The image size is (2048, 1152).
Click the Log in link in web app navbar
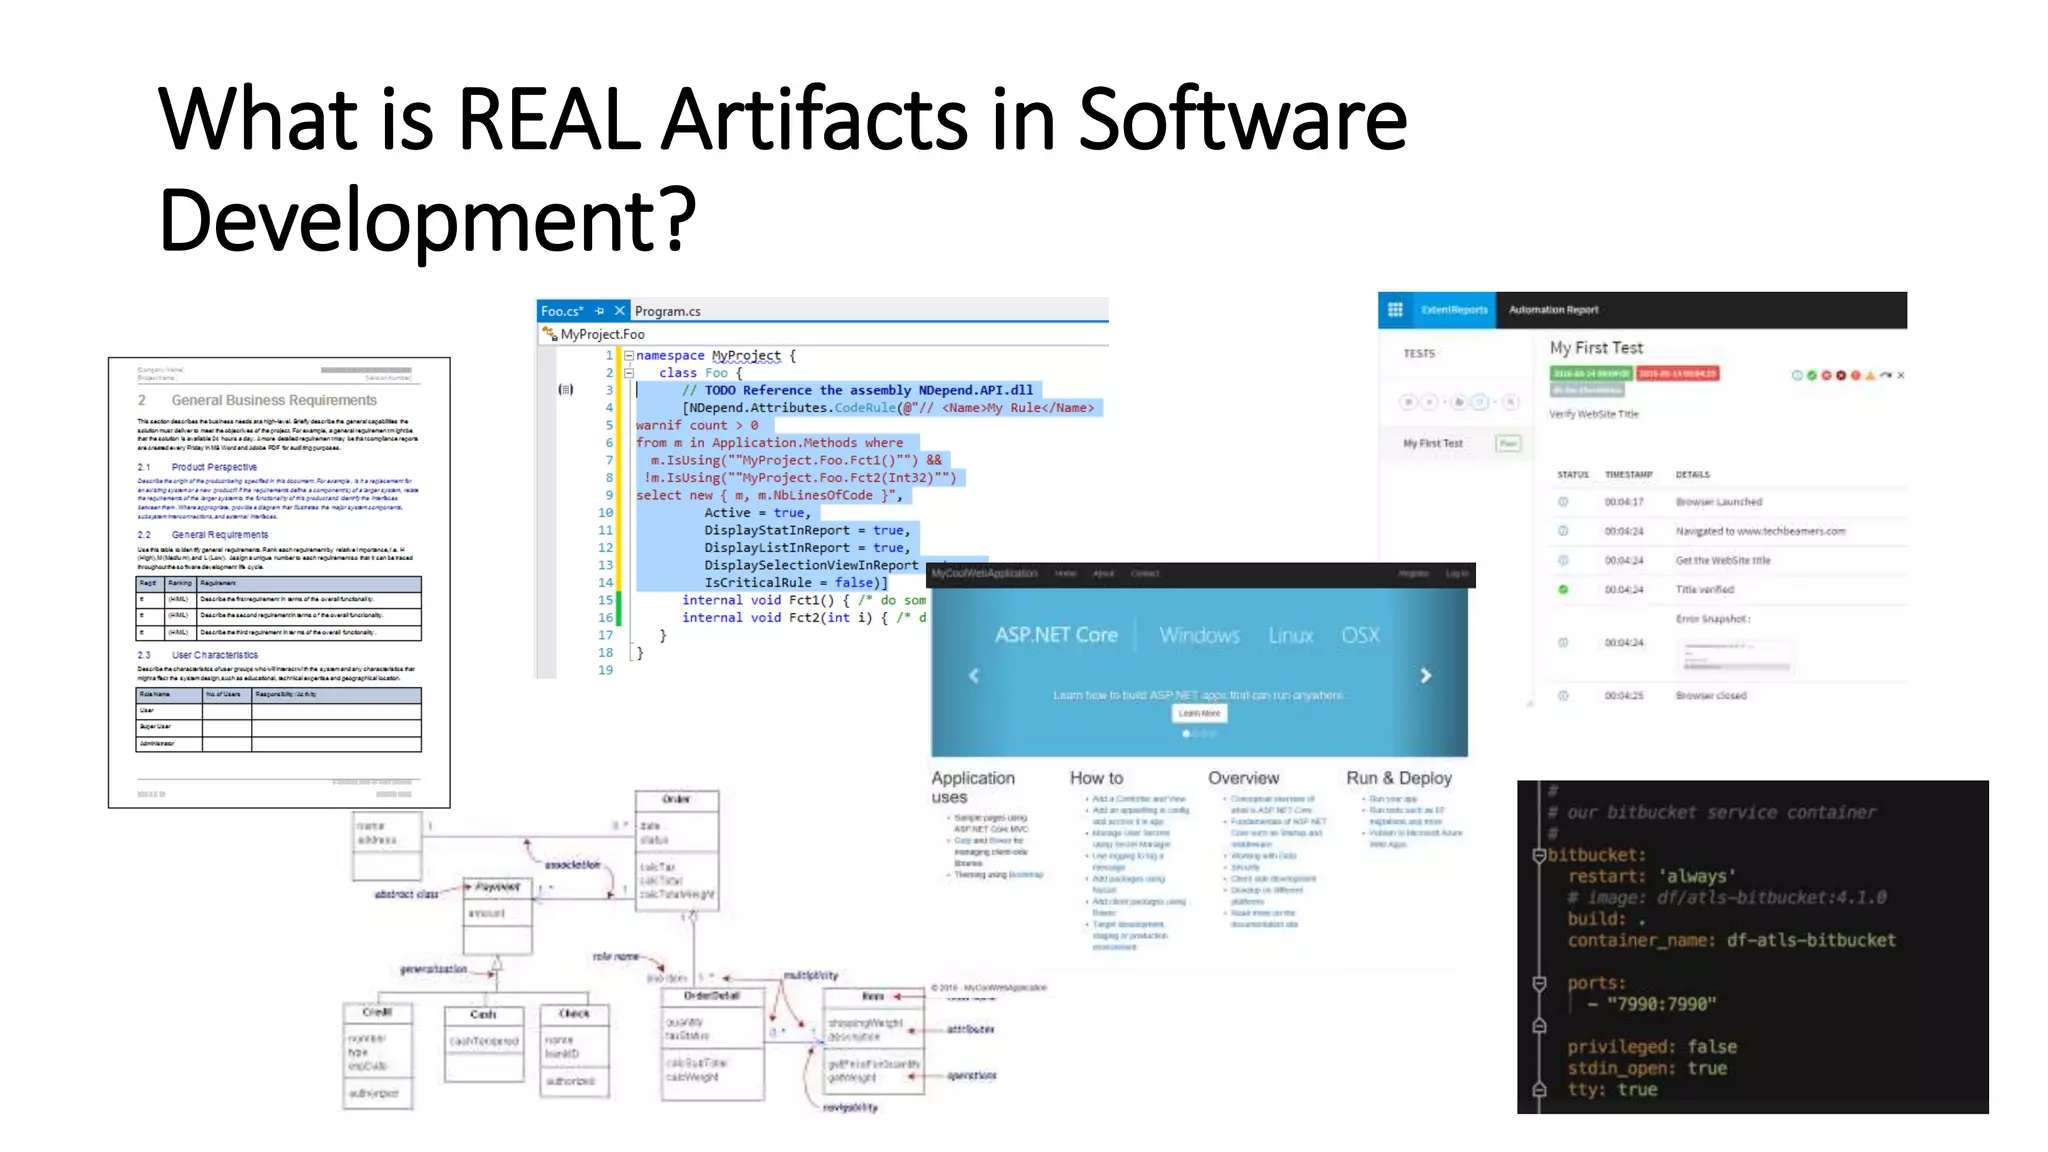pyautogui.click(x=1456, y=573)
